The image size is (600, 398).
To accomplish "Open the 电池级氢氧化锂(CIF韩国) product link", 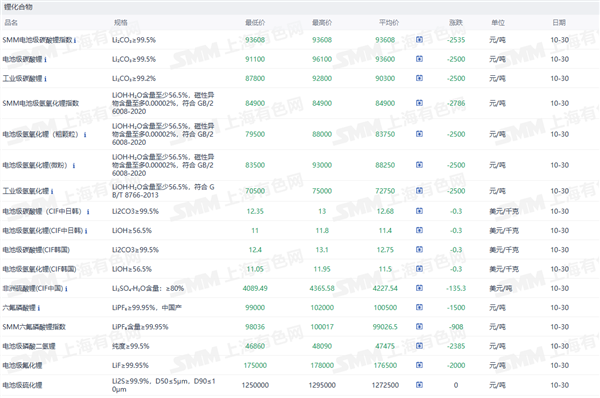I will (39, 269).
